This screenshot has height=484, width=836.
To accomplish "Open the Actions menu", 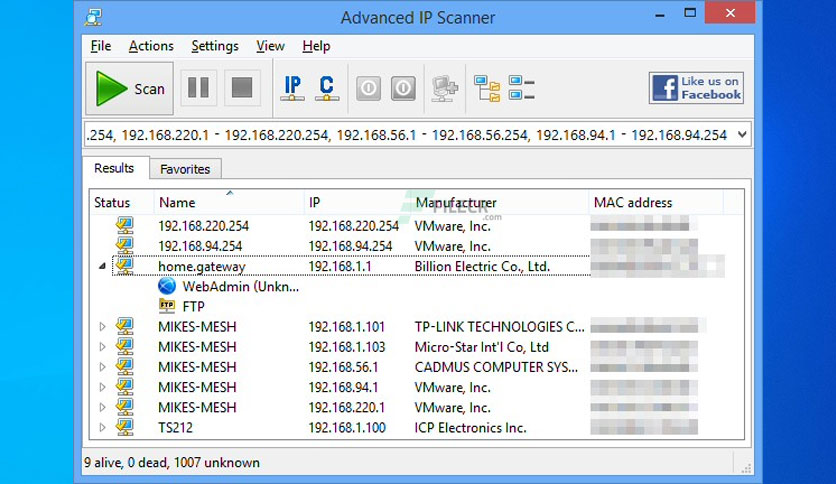I will (151, 46).
